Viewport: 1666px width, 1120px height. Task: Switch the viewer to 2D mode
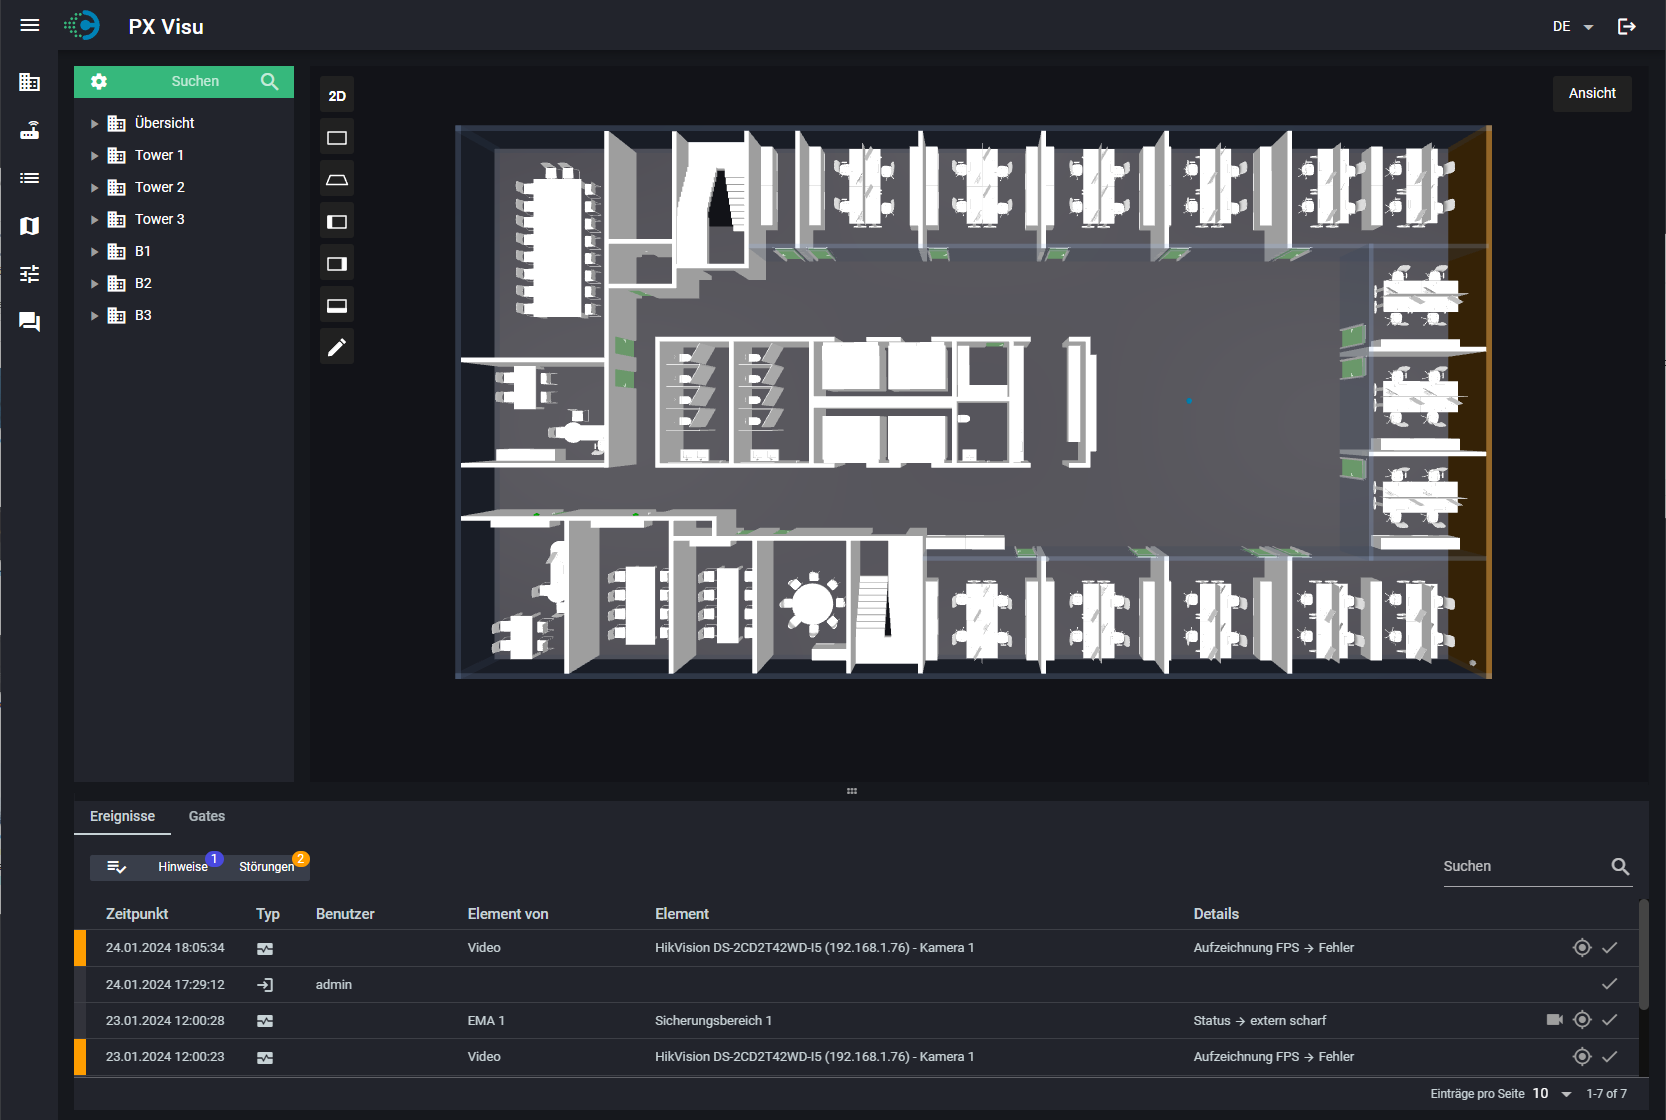click(337, 96)
